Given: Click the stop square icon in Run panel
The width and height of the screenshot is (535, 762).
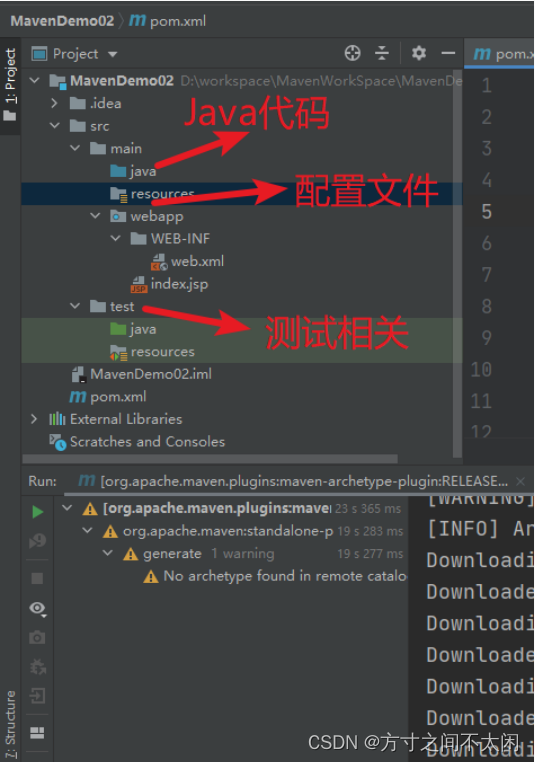Looking at the screenshot, I should (37, 578).
